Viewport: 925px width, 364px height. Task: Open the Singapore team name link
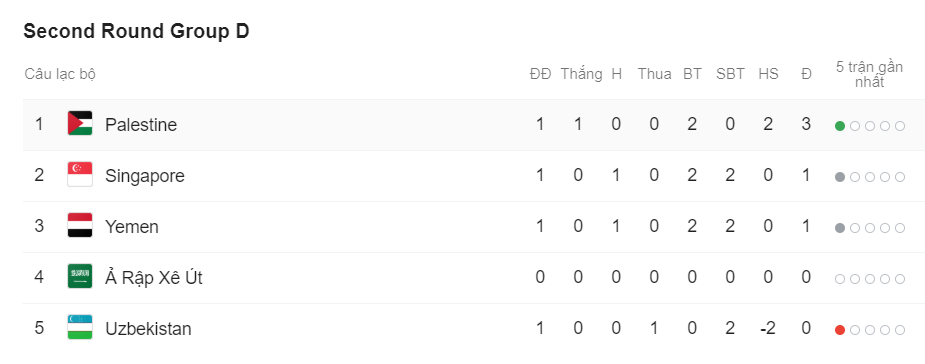coord(145,176)
